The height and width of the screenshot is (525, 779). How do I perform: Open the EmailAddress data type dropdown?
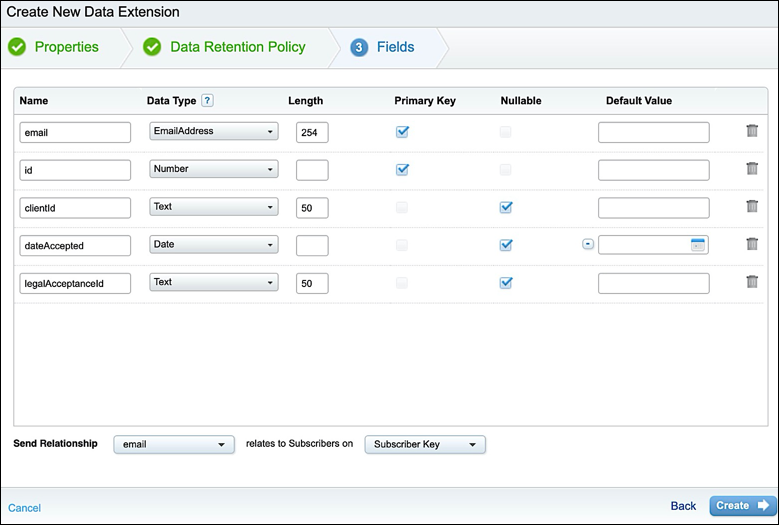[x=213, y=131]
